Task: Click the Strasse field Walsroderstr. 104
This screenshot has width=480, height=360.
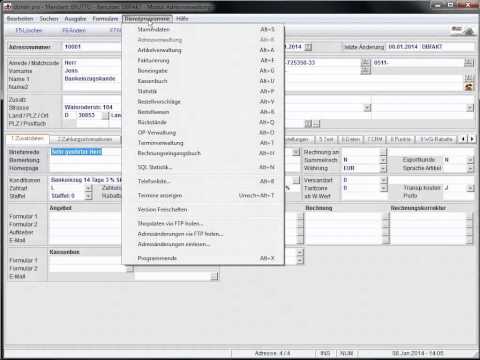Action: click(92, 107)
